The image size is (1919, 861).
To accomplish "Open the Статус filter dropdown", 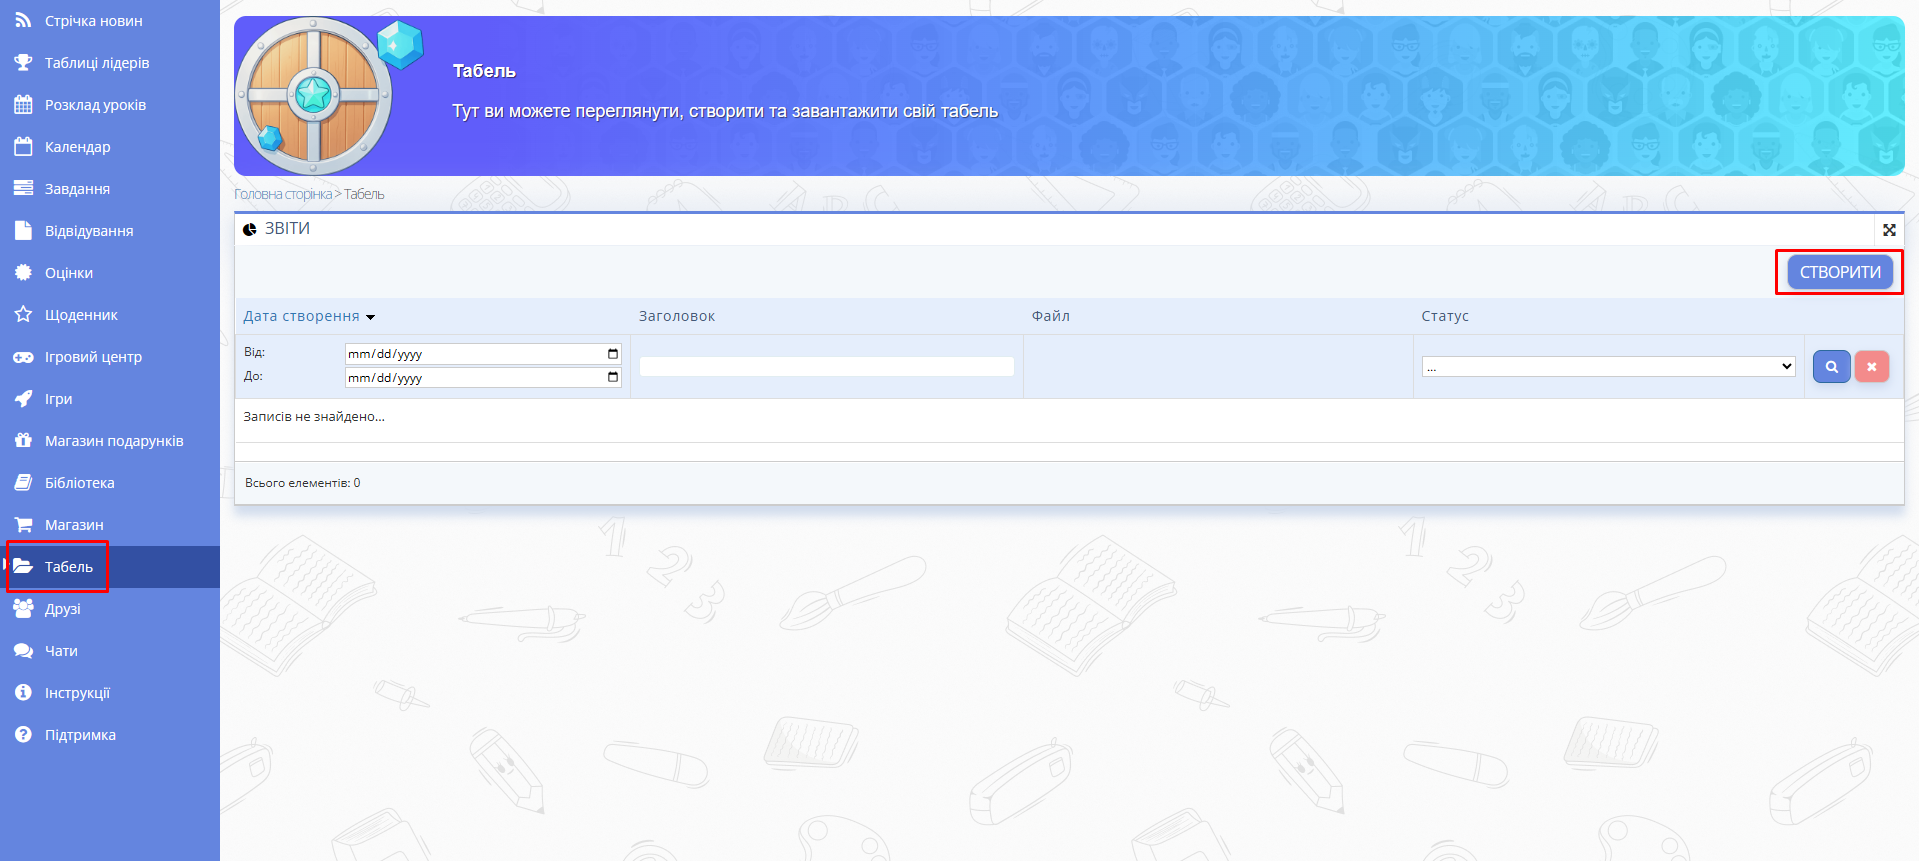I will click(x=1608, y=367).
